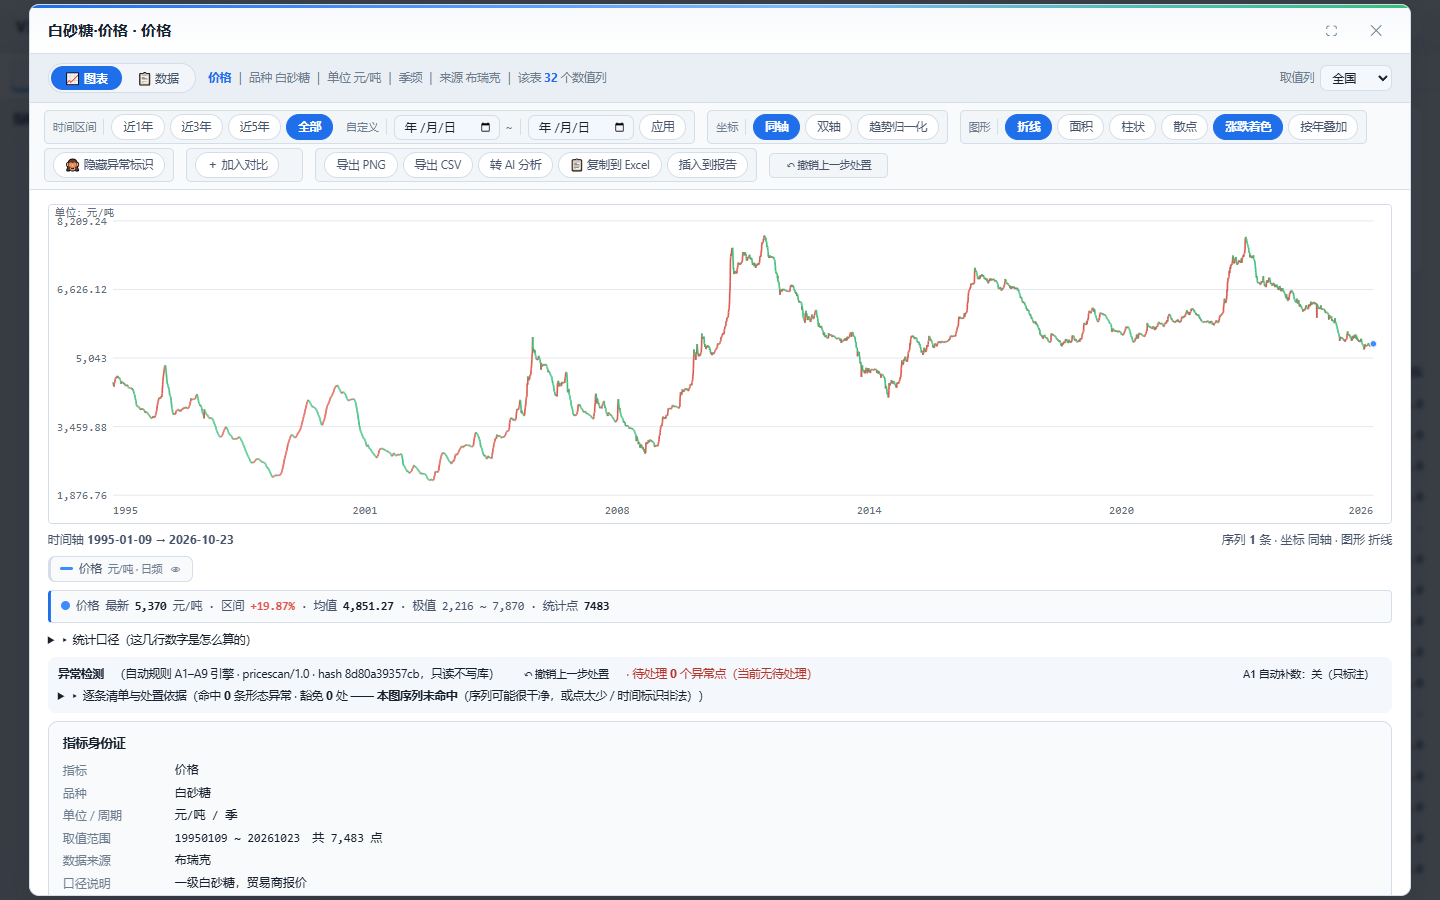Click 复制到 Excel clipboard button

[610, 165]
